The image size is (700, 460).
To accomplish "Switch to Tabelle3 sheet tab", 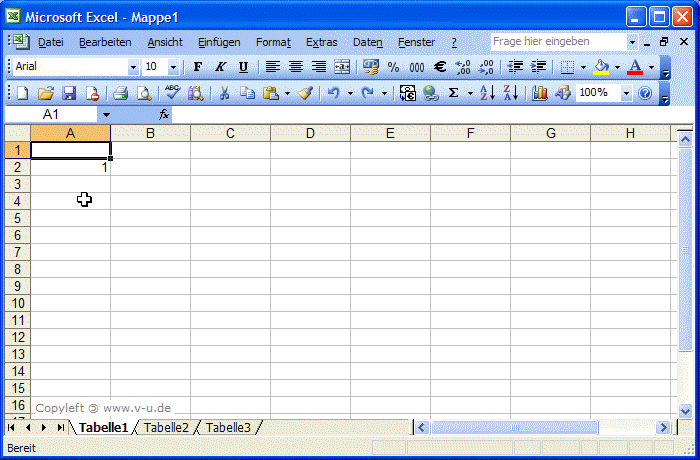I will click(x=228, y=427).
